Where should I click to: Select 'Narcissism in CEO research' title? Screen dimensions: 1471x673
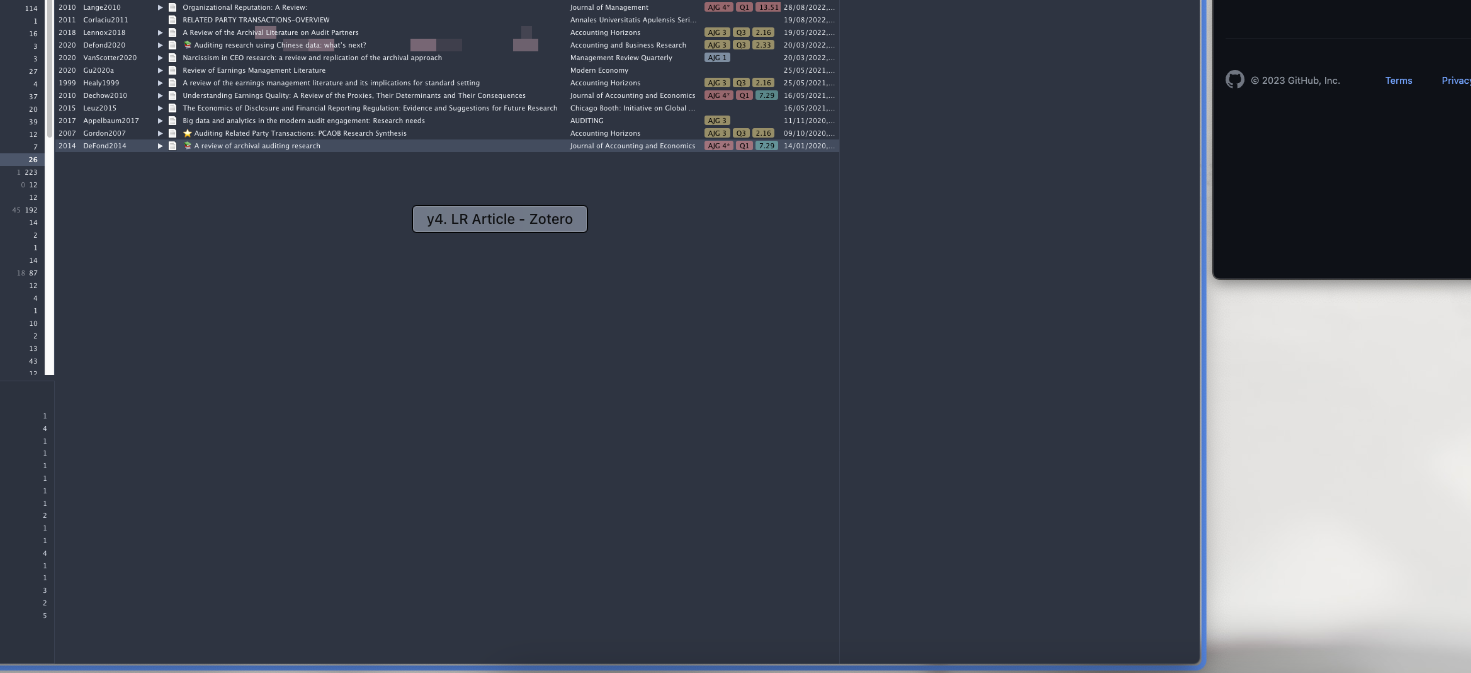(312, 57)
